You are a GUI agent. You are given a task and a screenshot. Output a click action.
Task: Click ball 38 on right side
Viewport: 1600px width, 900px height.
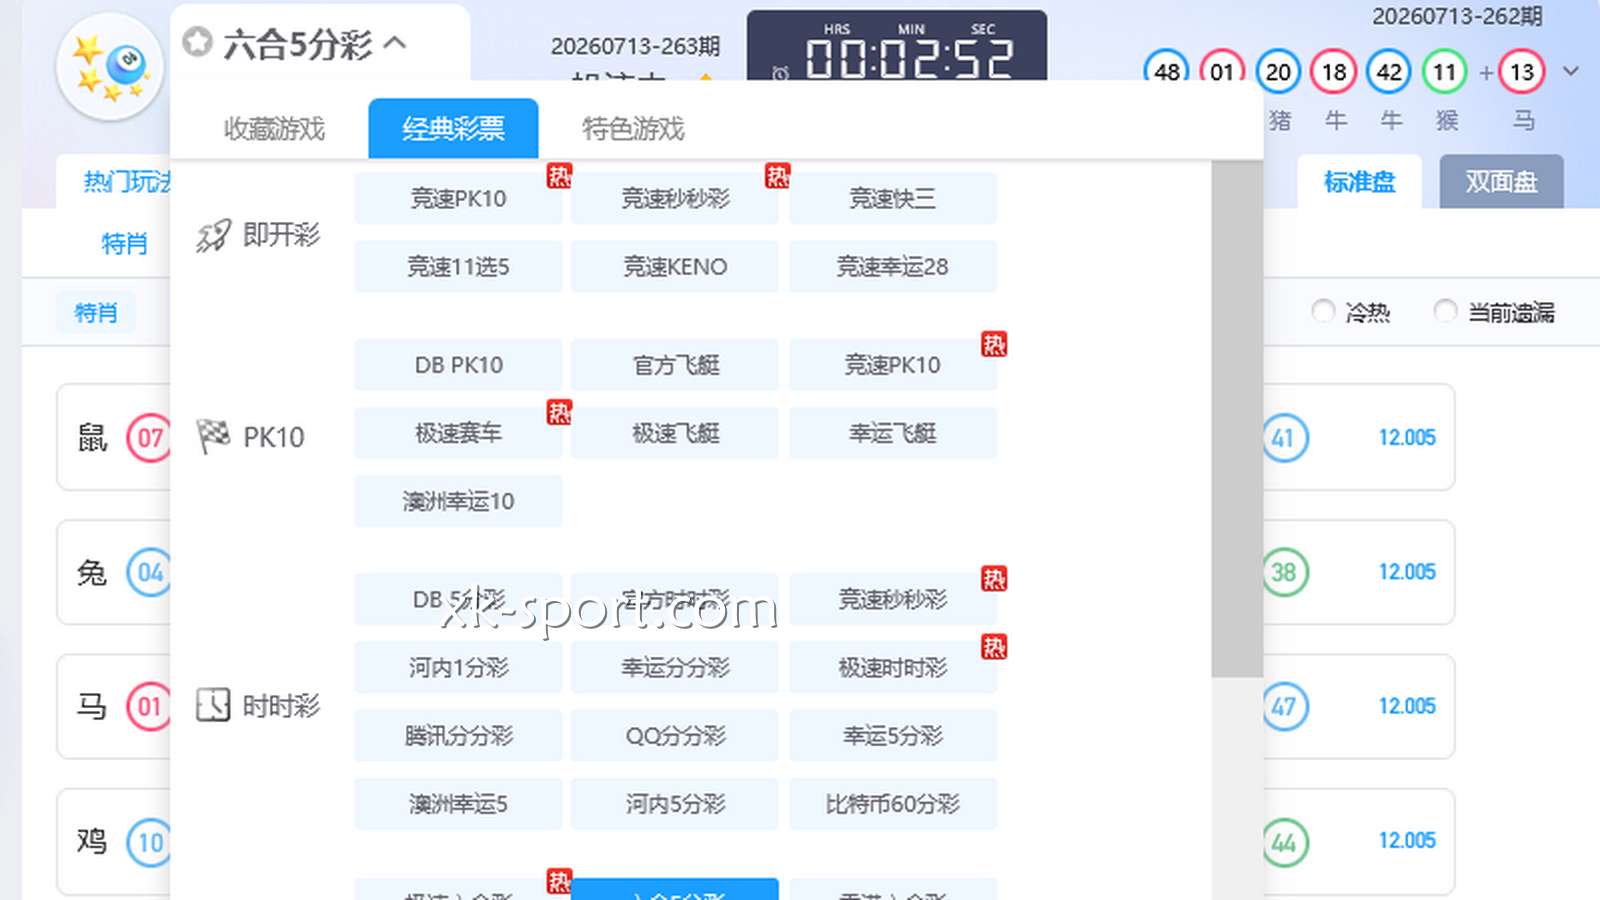pyautogui.click(x=1284, y=572)
